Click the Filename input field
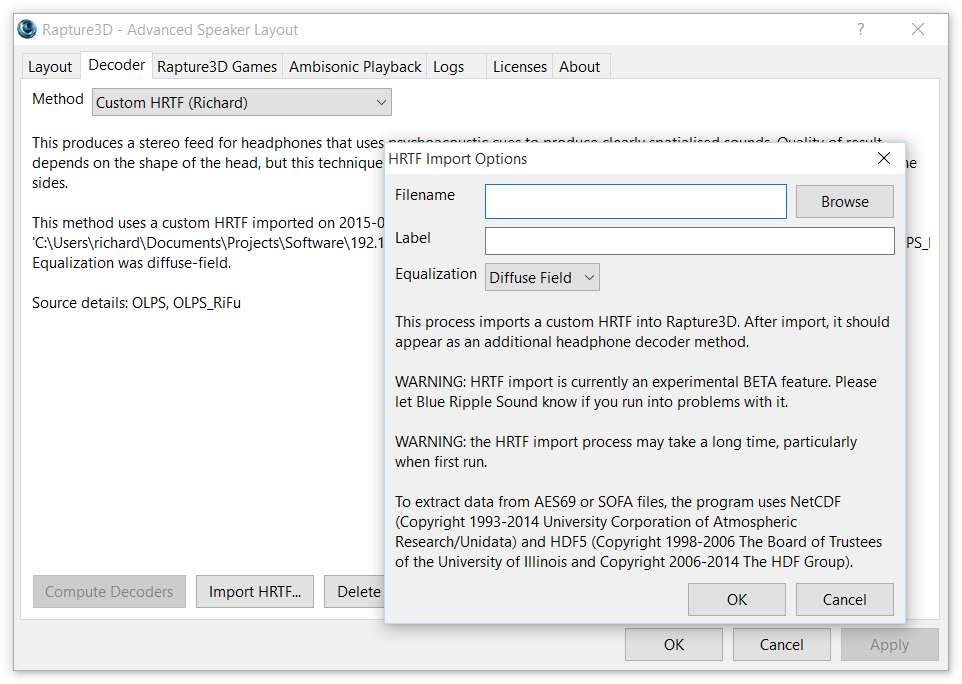 click(636, 201)
